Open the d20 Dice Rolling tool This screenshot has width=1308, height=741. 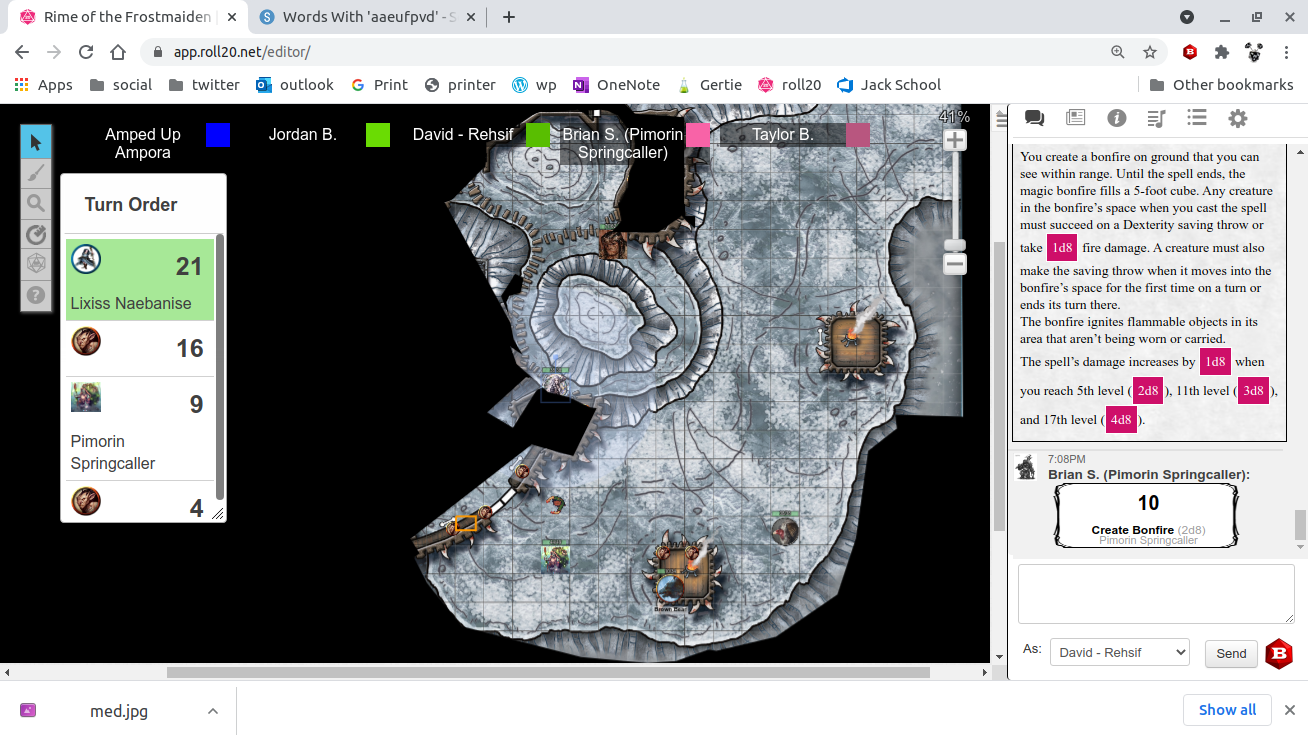click(x=36, y=264)
